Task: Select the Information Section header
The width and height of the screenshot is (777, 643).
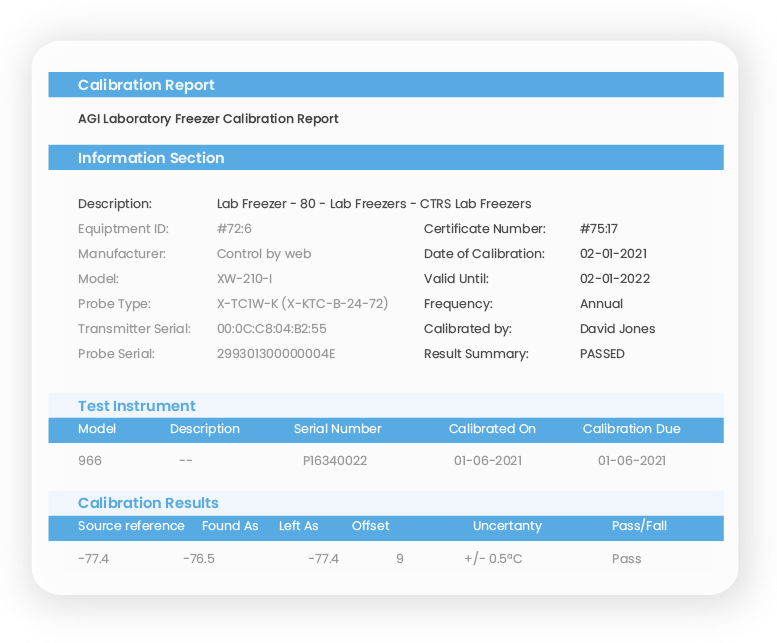Action: coord(386,158)
